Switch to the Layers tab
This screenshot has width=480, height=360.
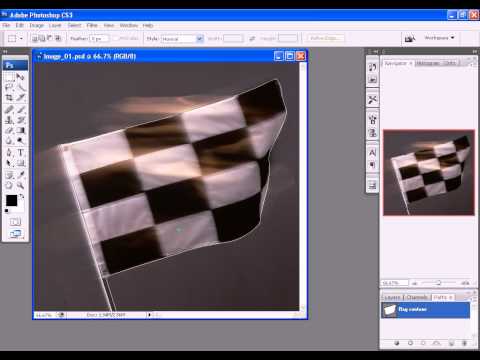click(392, 297)
